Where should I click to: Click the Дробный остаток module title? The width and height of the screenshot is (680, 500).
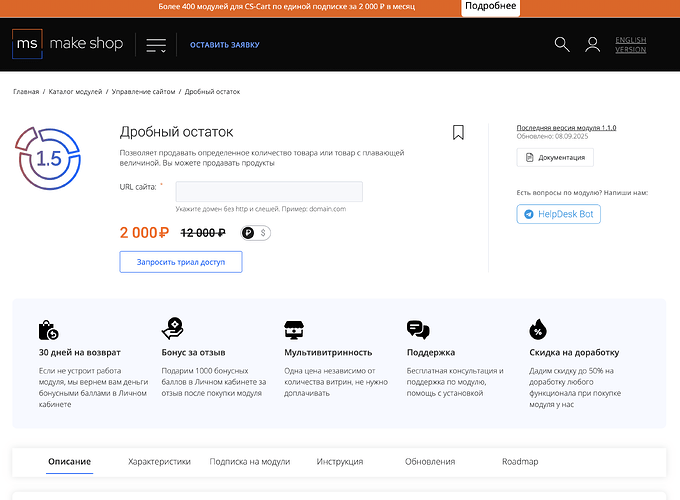click(x=177, y=132)
